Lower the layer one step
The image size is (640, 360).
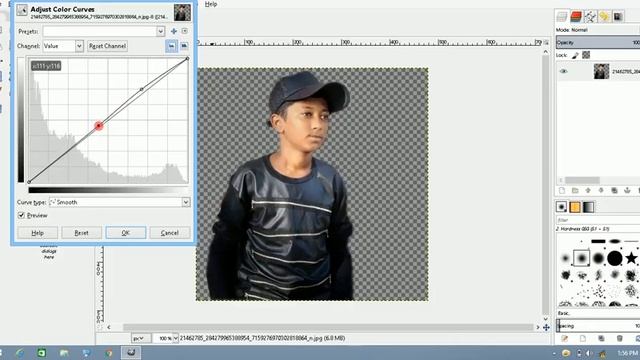point(601,191)
